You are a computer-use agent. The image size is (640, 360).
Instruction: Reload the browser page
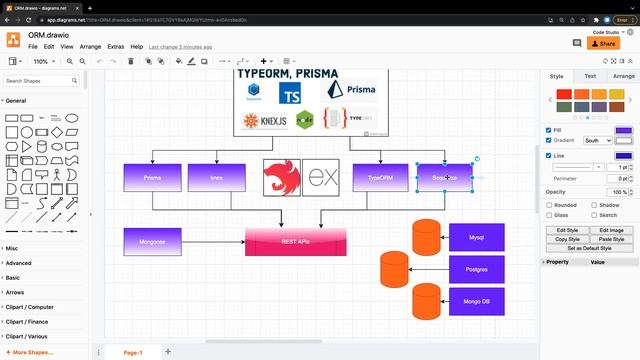[x=28, y=20]
